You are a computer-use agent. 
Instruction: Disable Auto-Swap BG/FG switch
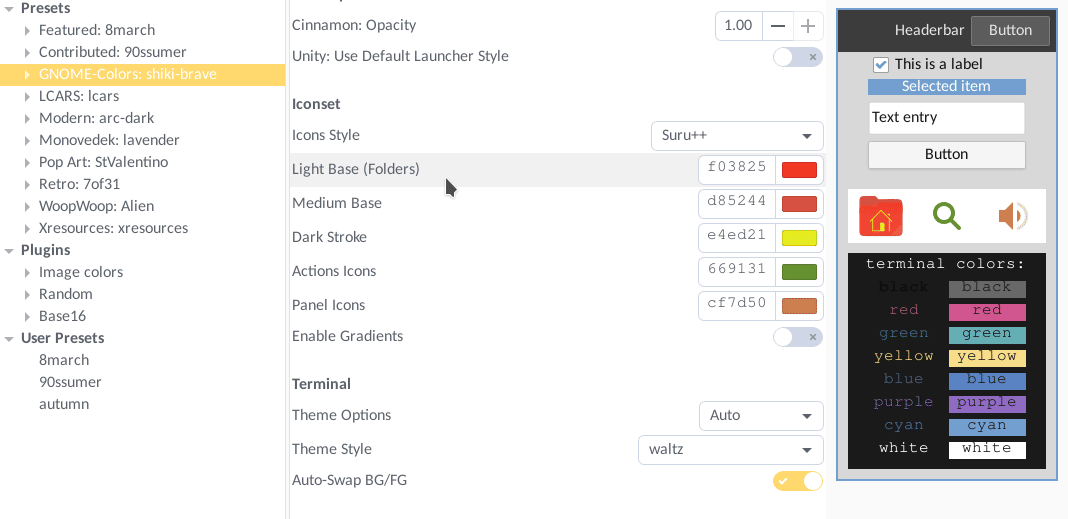coord(798,481)
